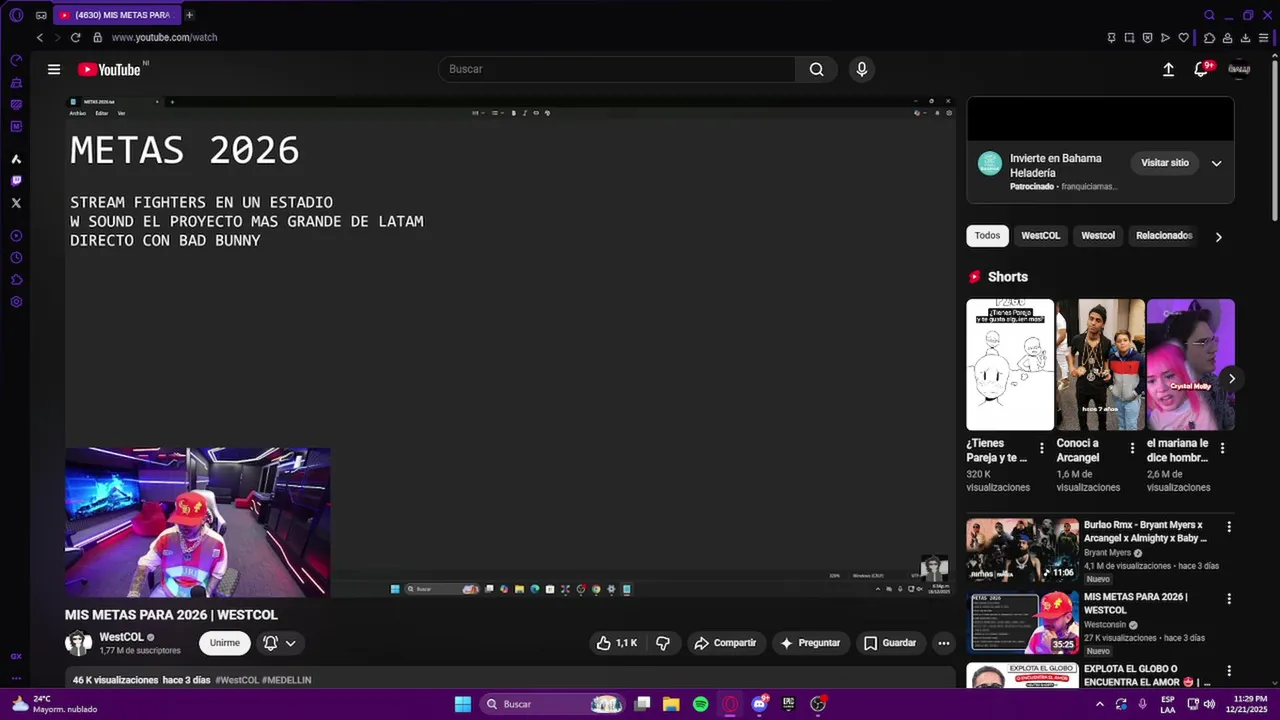Open Twitch in the Opera sidebar
Screen dimensions: 1280x720
coord(16,181)
